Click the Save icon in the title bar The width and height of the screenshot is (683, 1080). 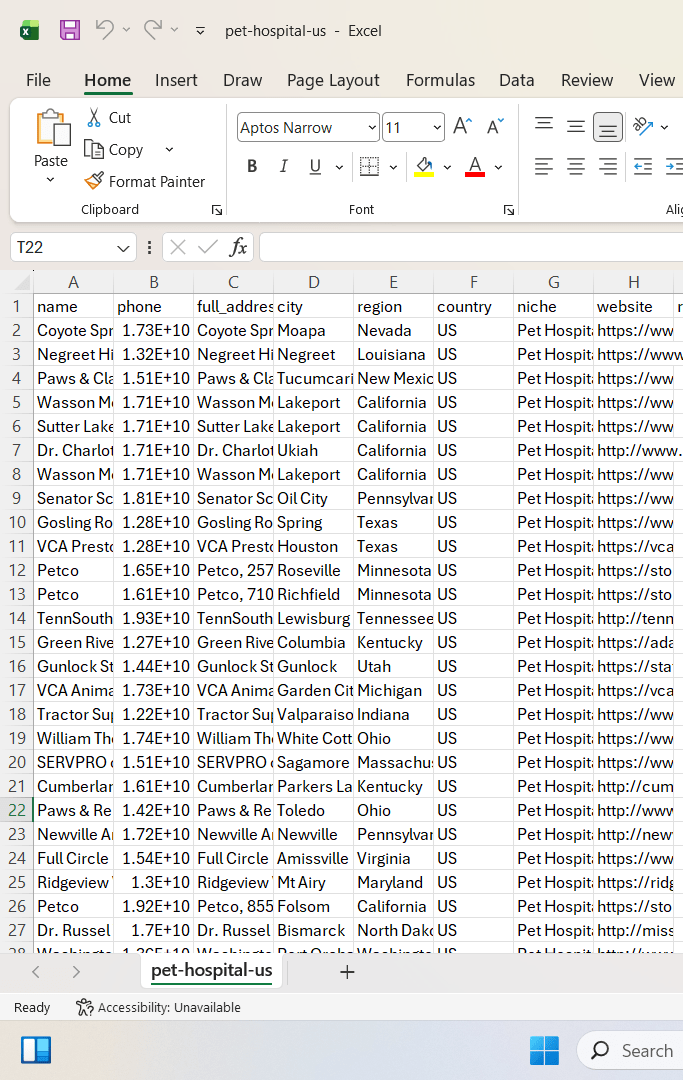pos(70,30)
